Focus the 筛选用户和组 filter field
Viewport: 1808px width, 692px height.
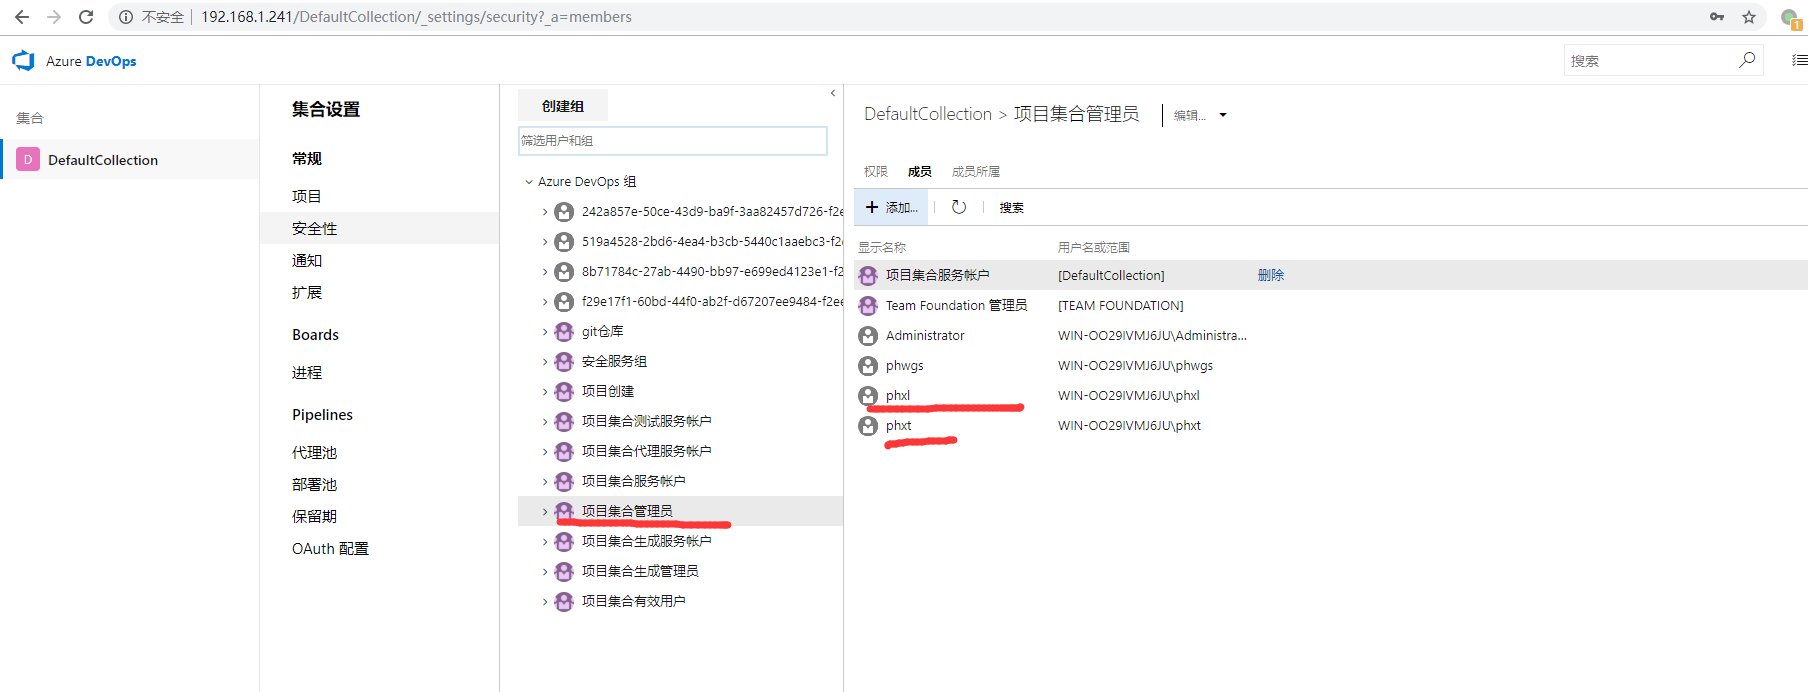coord(672,141)
